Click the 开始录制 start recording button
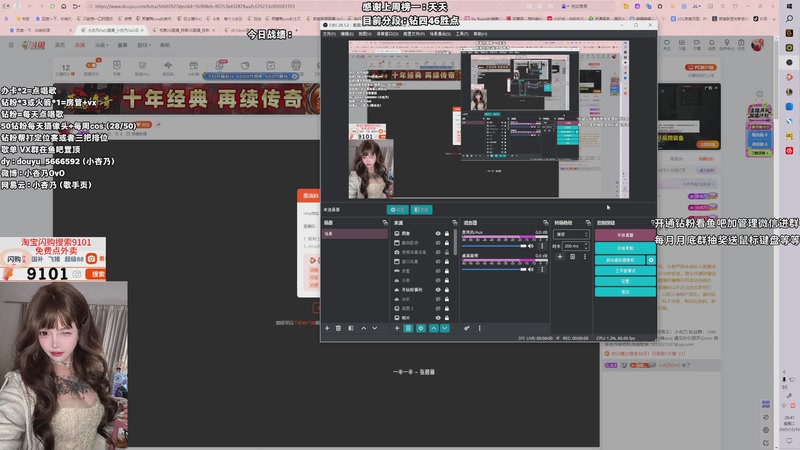The width and height of the screenshot is (800, 450). click(x=625, y=248)
